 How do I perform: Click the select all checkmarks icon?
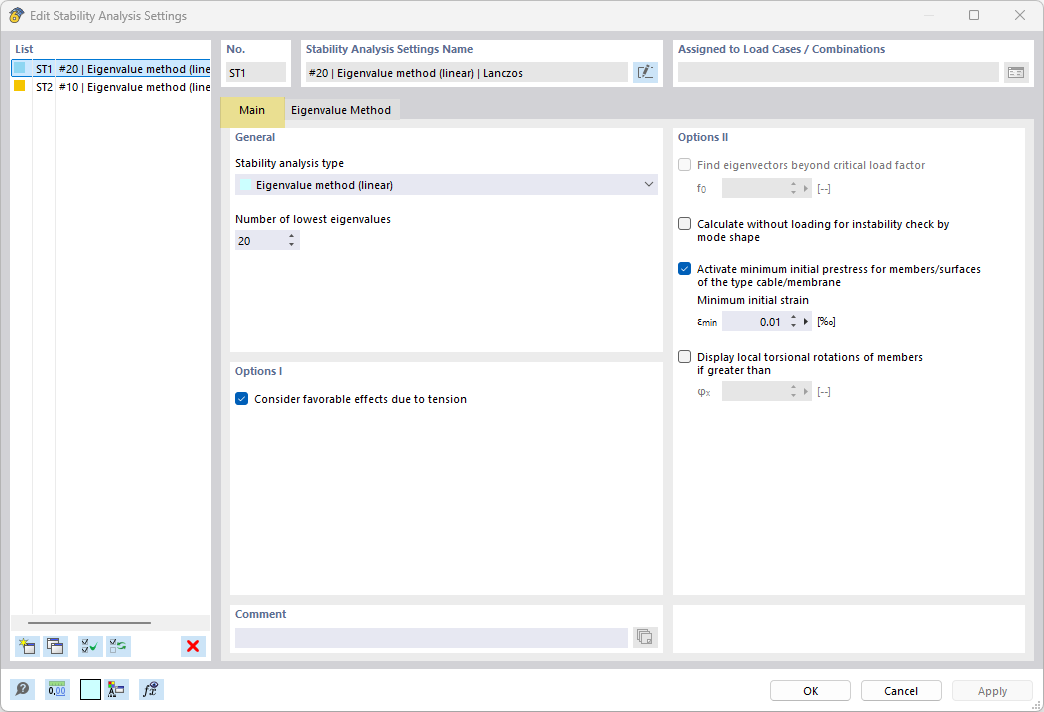[90, 646]
